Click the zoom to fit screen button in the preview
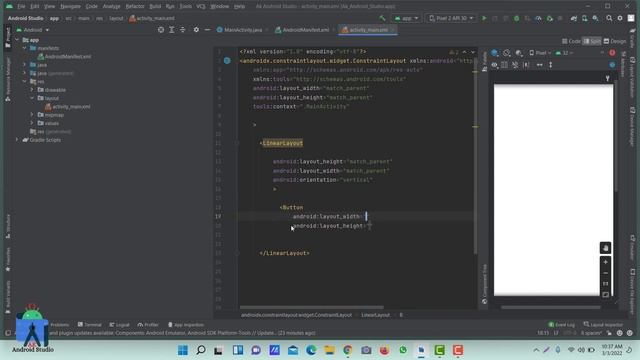Screen dimensions: 640x360 pyautogui.click(x=606, y=294)
